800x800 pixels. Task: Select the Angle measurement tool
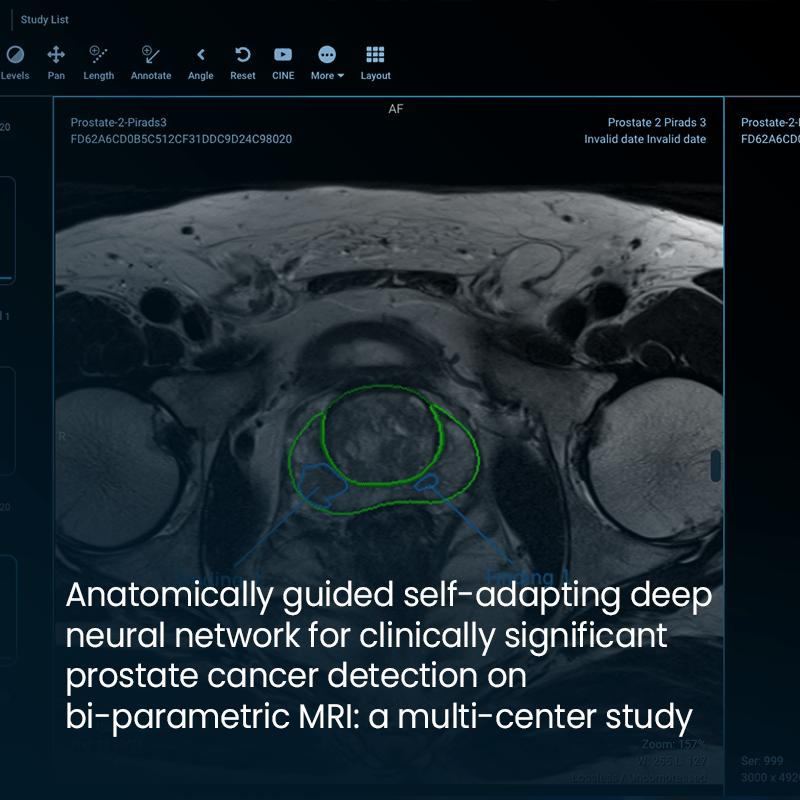(200, 58)
